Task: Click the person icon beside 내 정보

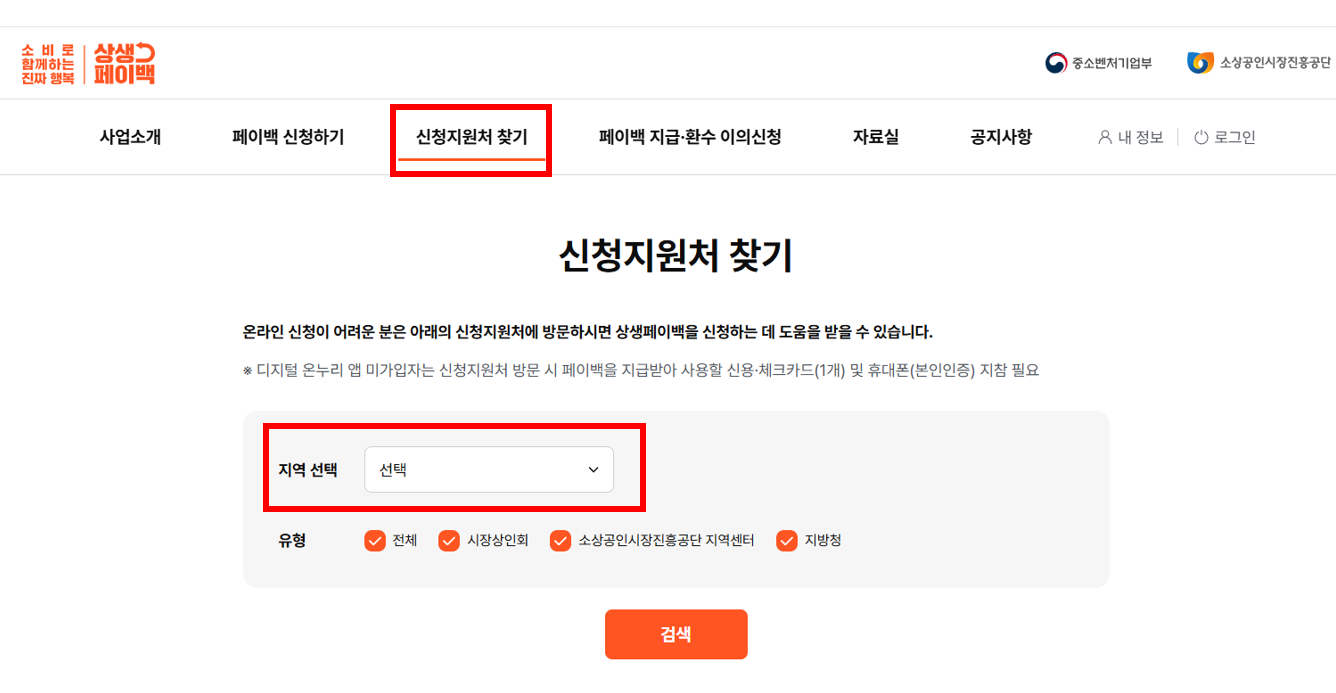Action: pyautogui.click(x=1104, y=137)
